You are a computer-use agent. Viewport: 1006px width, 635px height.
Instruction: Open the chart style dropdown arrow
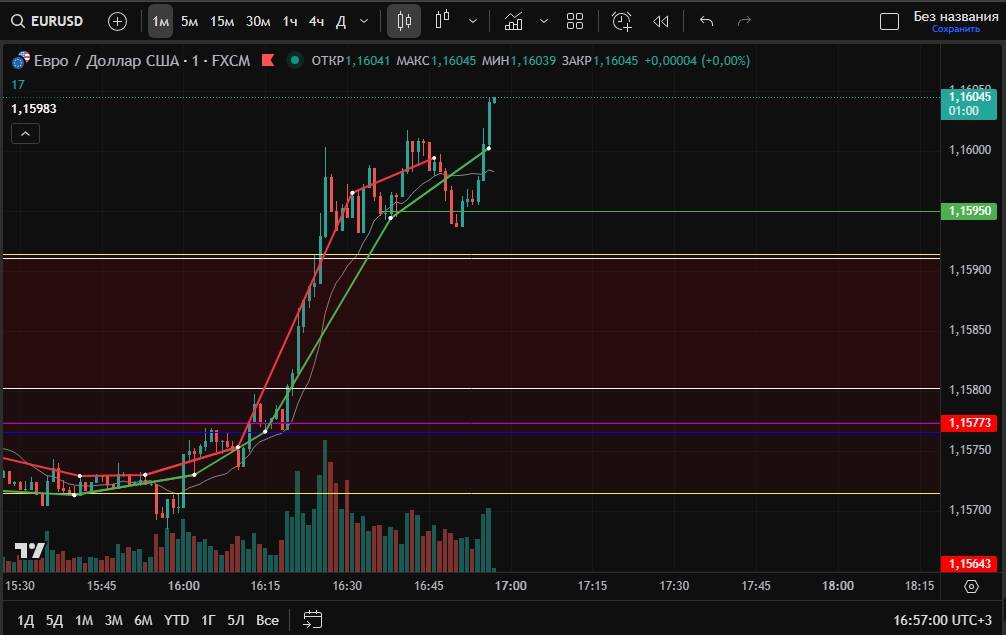coord(472,21)
